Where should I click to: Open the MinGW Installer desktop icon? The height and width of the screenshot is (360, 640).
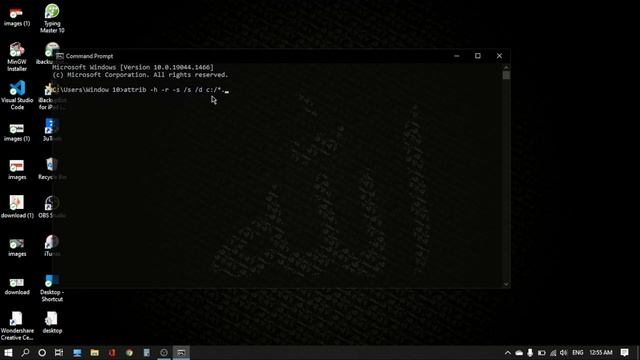pyautogui.click(x=17, y=57)
